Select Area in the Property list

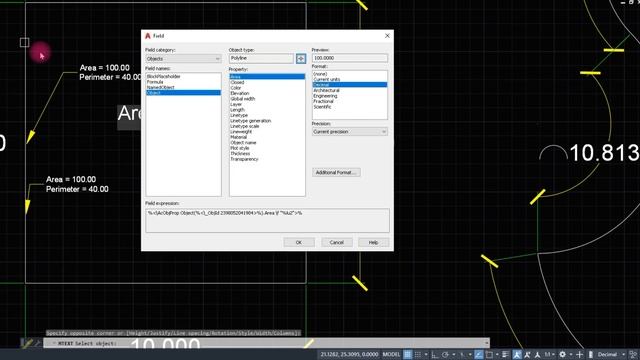(x=267, y=77)
